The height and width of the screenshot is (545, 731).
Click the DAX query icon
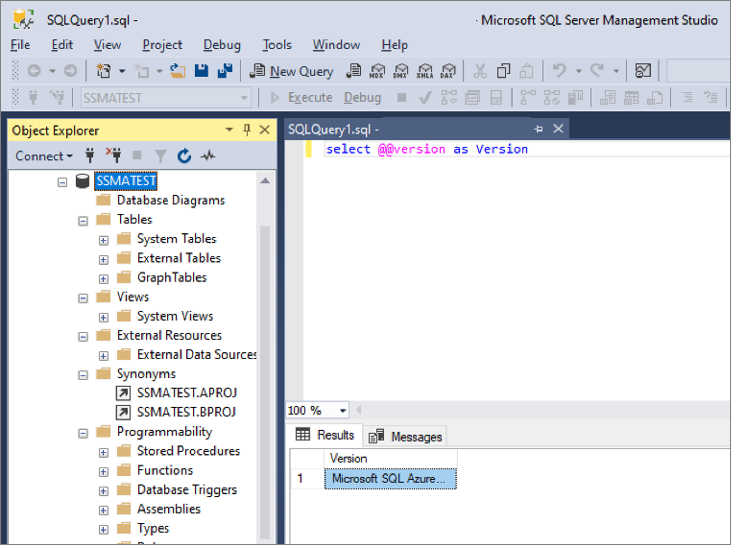tap(448, 71)
